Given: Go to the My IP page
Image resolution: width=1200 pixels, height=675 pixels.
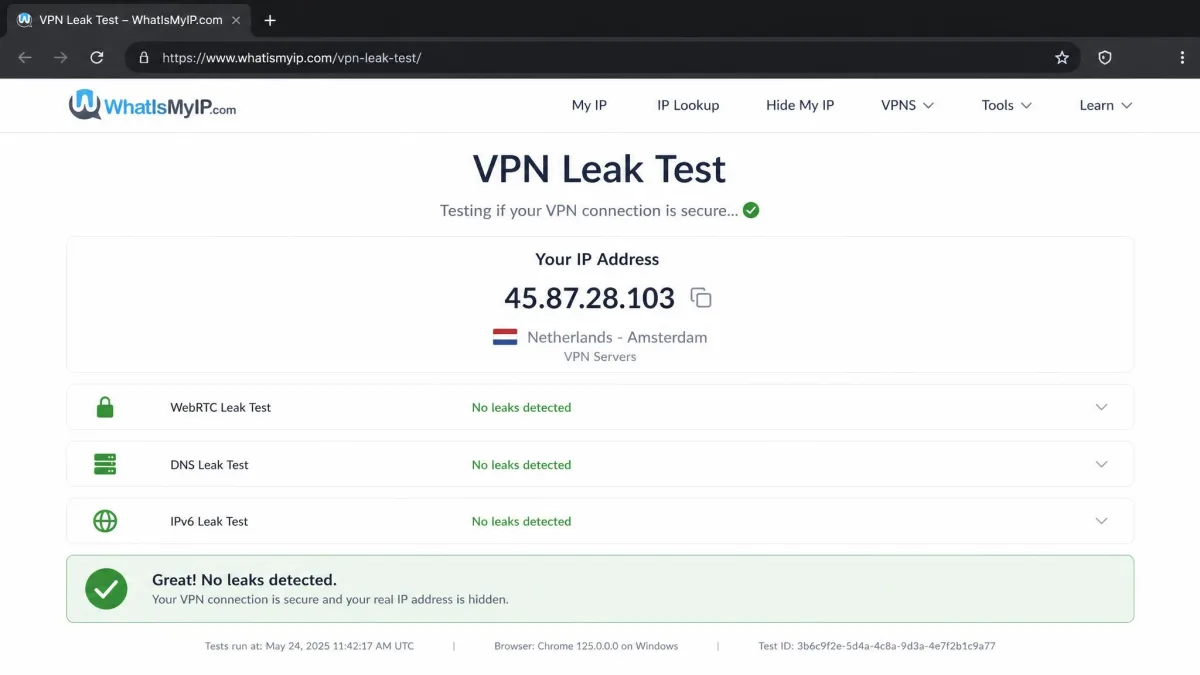Looking at the screenshot, I should [589, 105].
